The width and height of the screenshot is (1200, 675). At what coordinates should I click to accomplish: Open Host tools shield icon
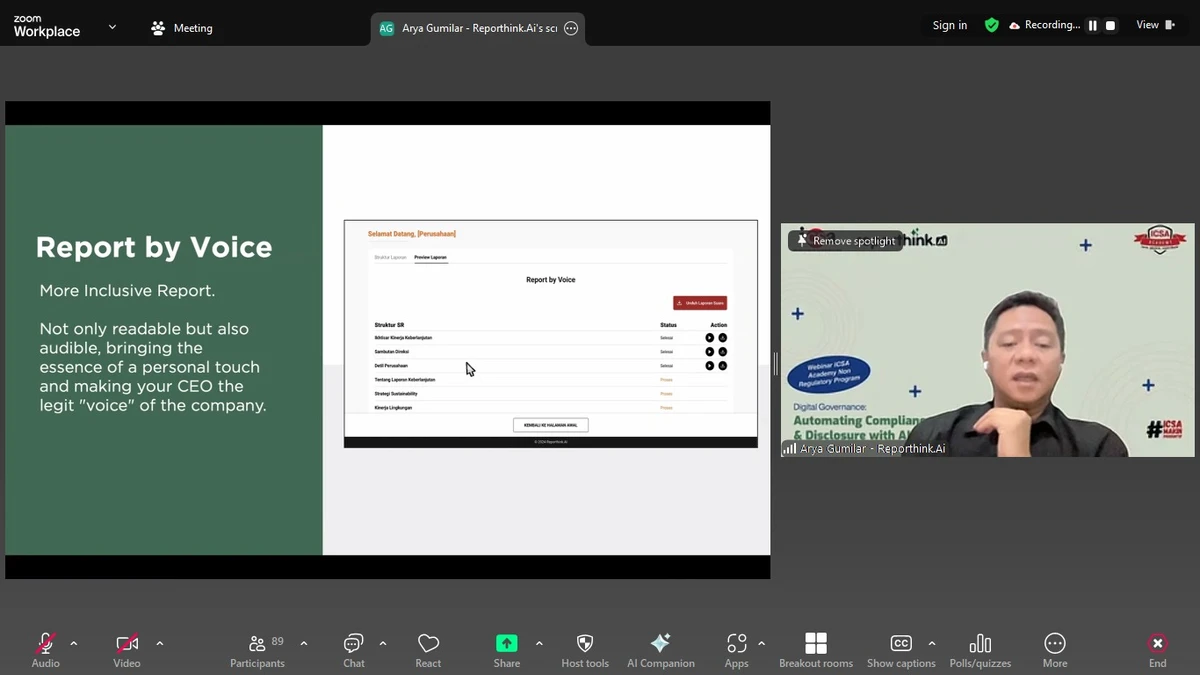tap(585, 649)
